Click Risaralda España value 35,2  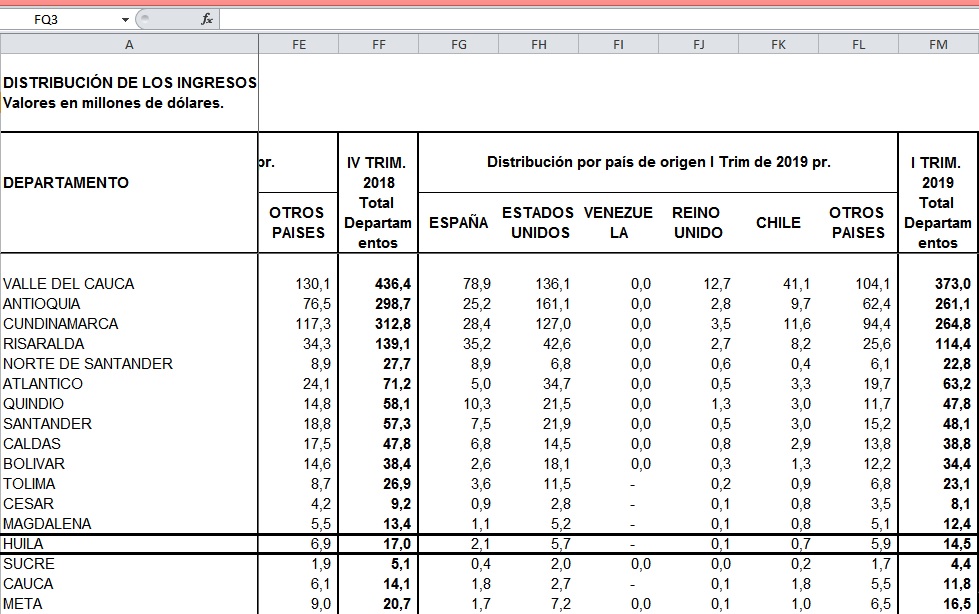click(477, 344)
